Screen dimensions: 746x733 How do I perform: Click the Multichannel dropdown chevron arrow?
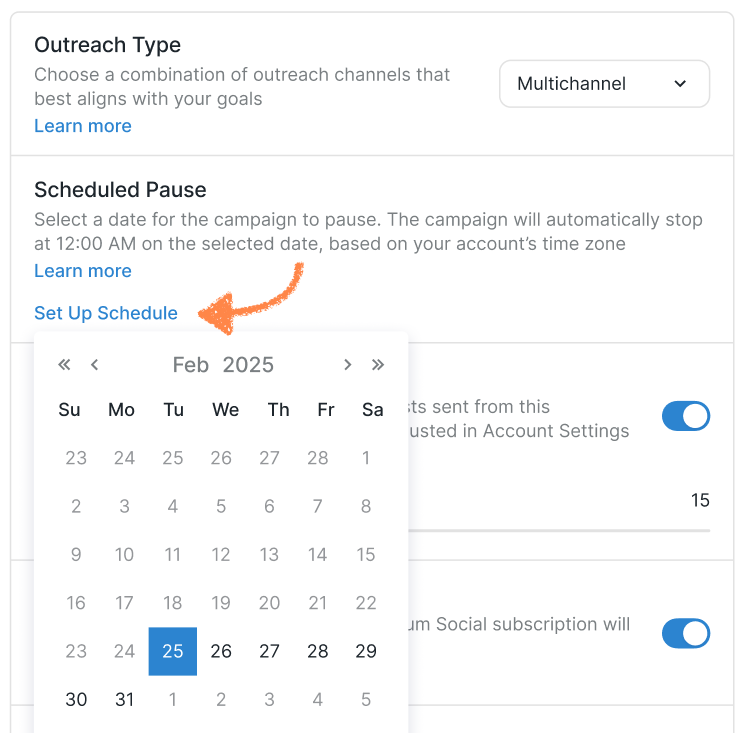(x=681, y=84)
